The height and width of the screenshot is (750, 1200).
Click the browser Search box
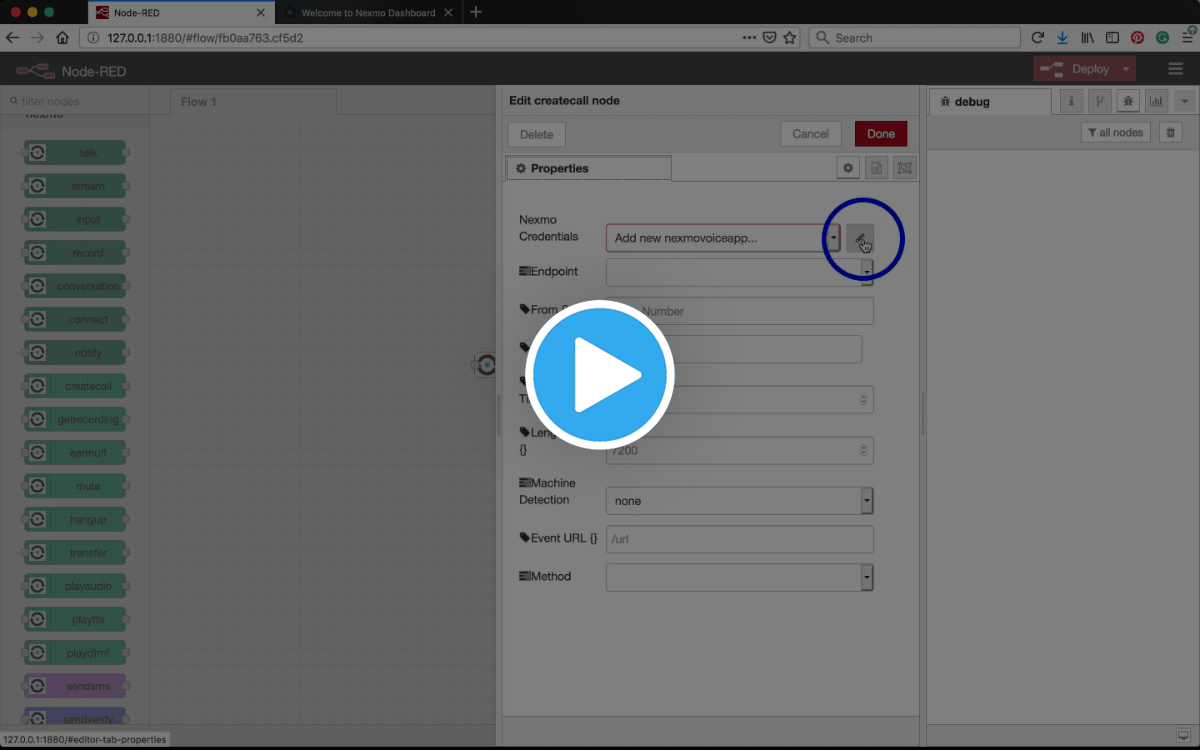click(915, 38)
